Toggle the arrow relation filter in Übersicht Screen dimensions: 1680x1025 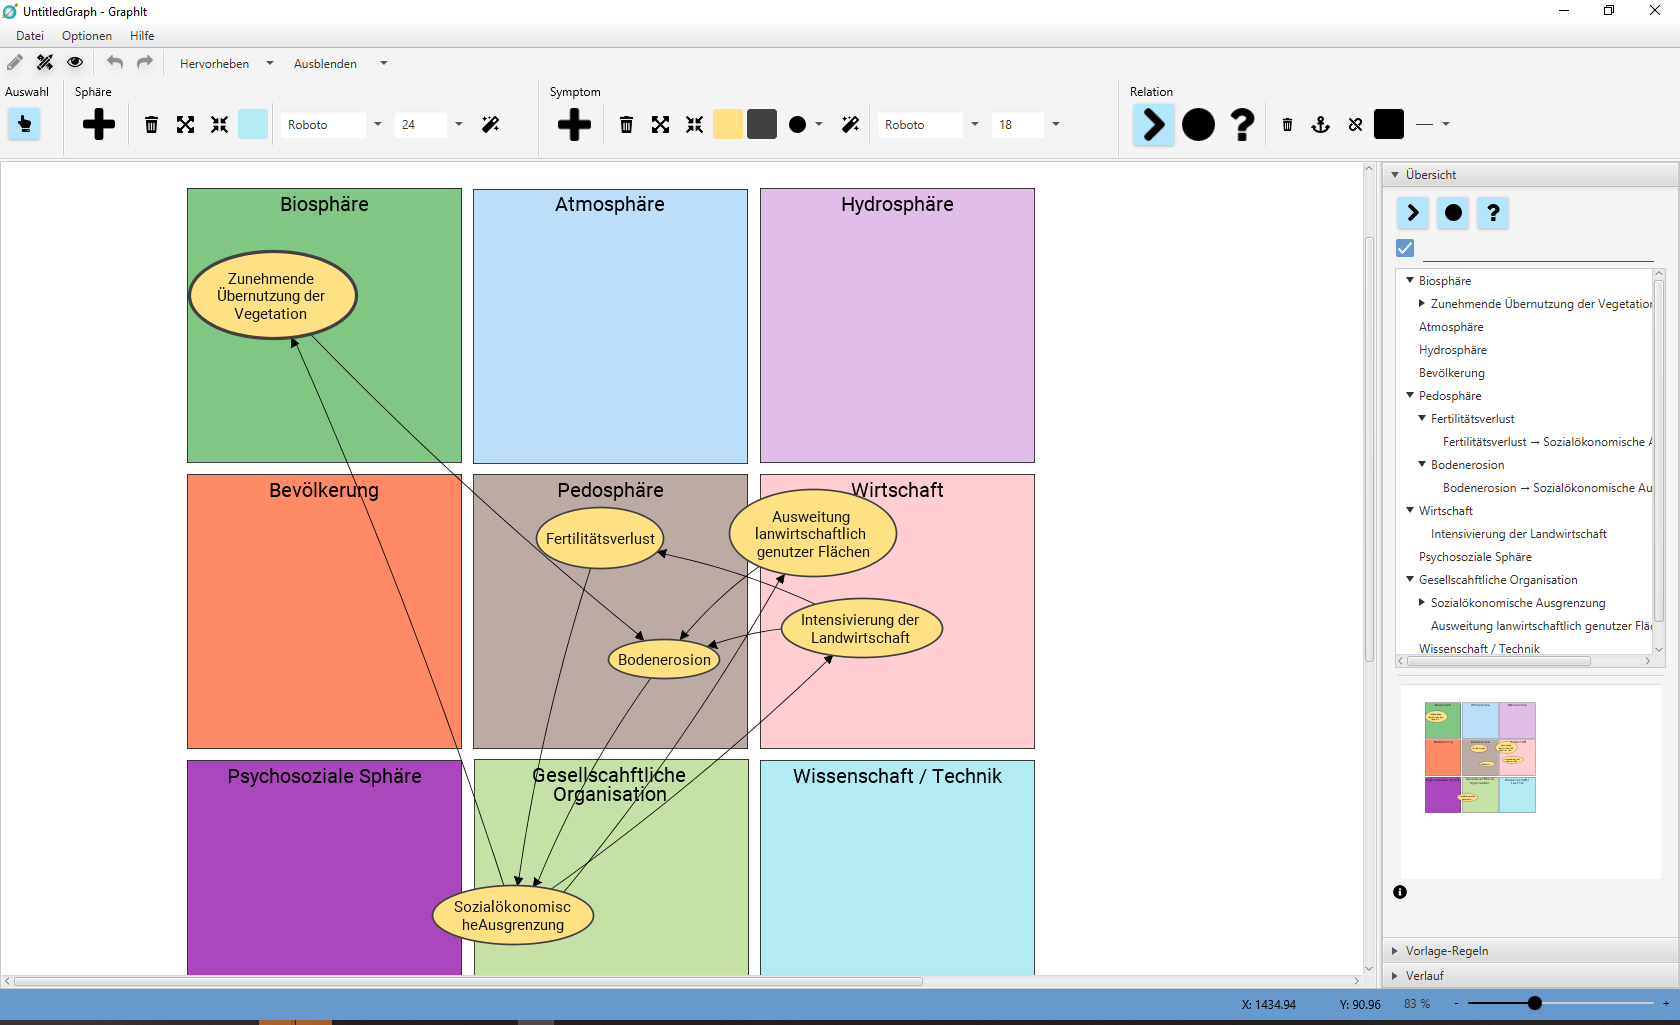1412,213
